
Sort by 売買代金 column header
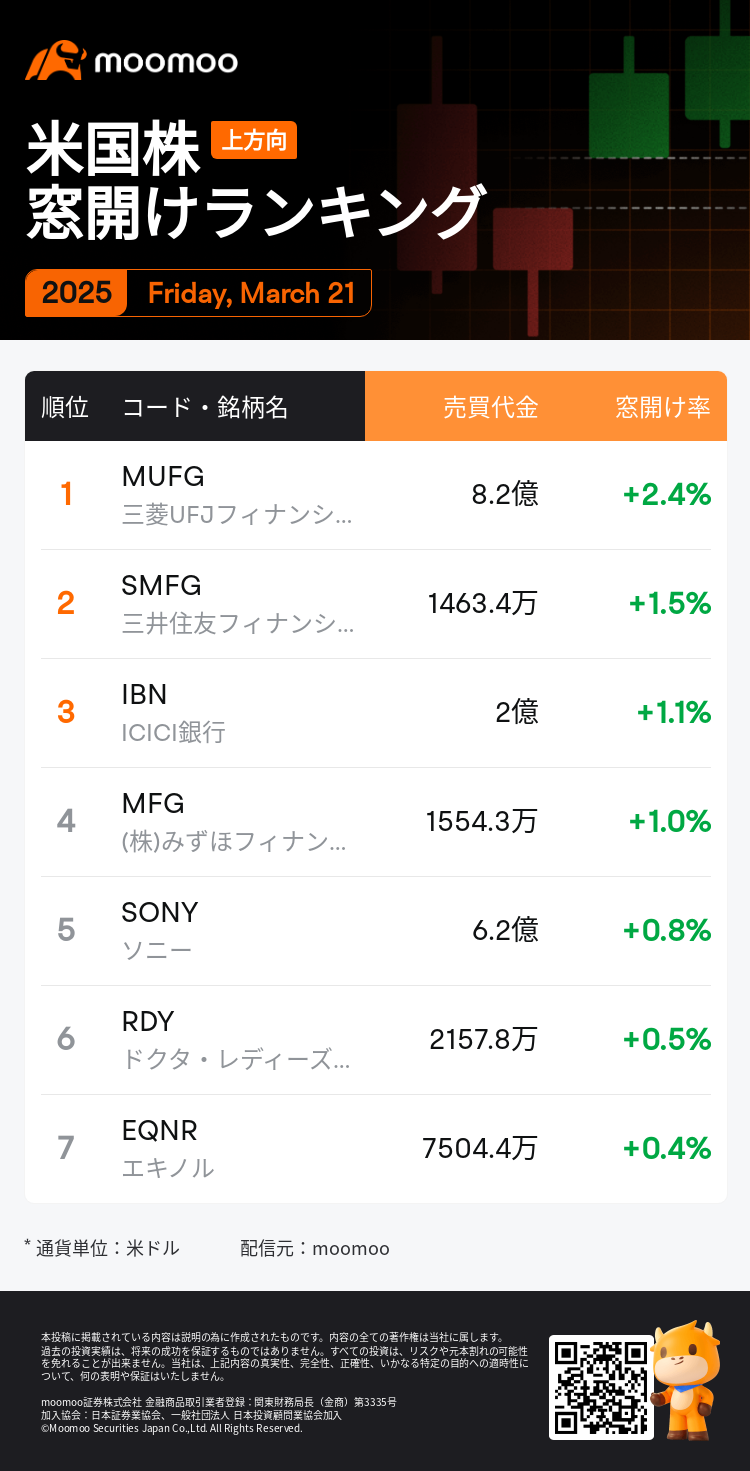490,407
